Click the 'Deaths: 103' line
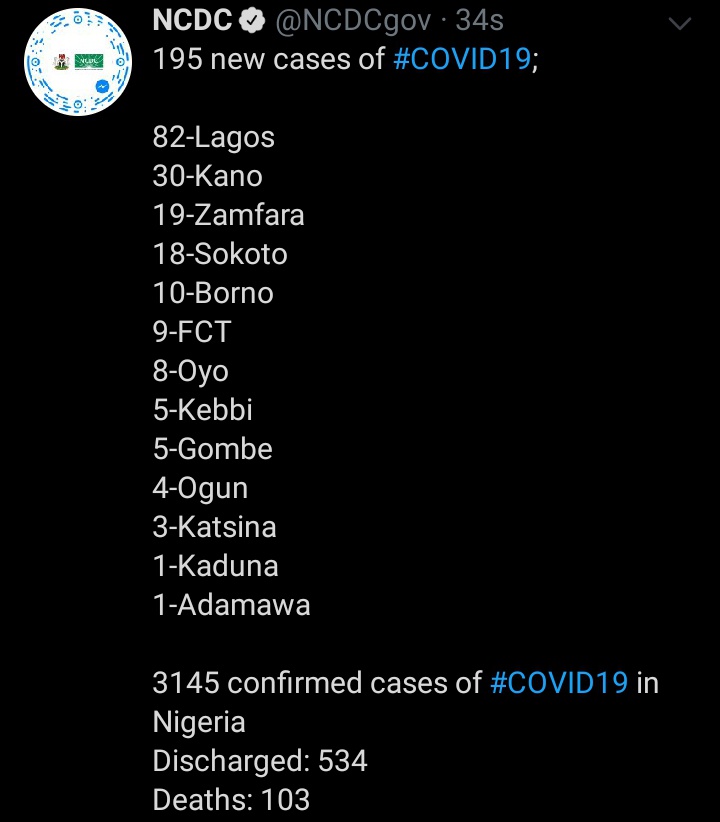 tap(231, 800)
